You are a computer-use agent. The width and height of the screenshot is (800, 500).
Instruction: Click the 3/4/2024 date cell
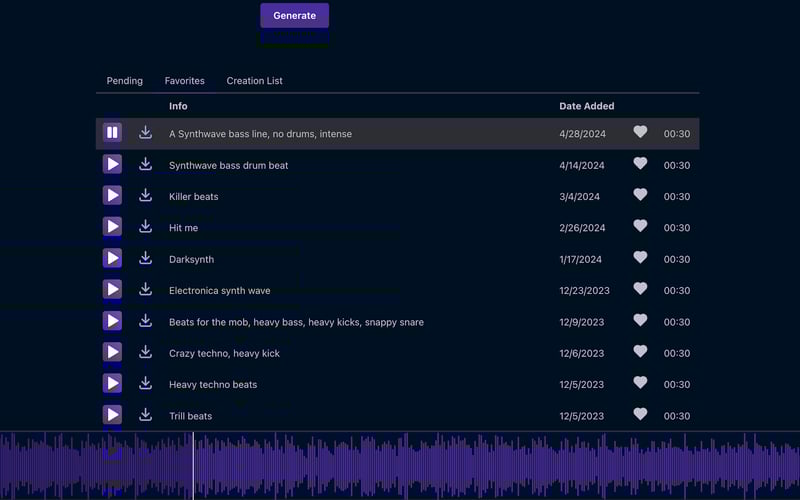(580, 196)
